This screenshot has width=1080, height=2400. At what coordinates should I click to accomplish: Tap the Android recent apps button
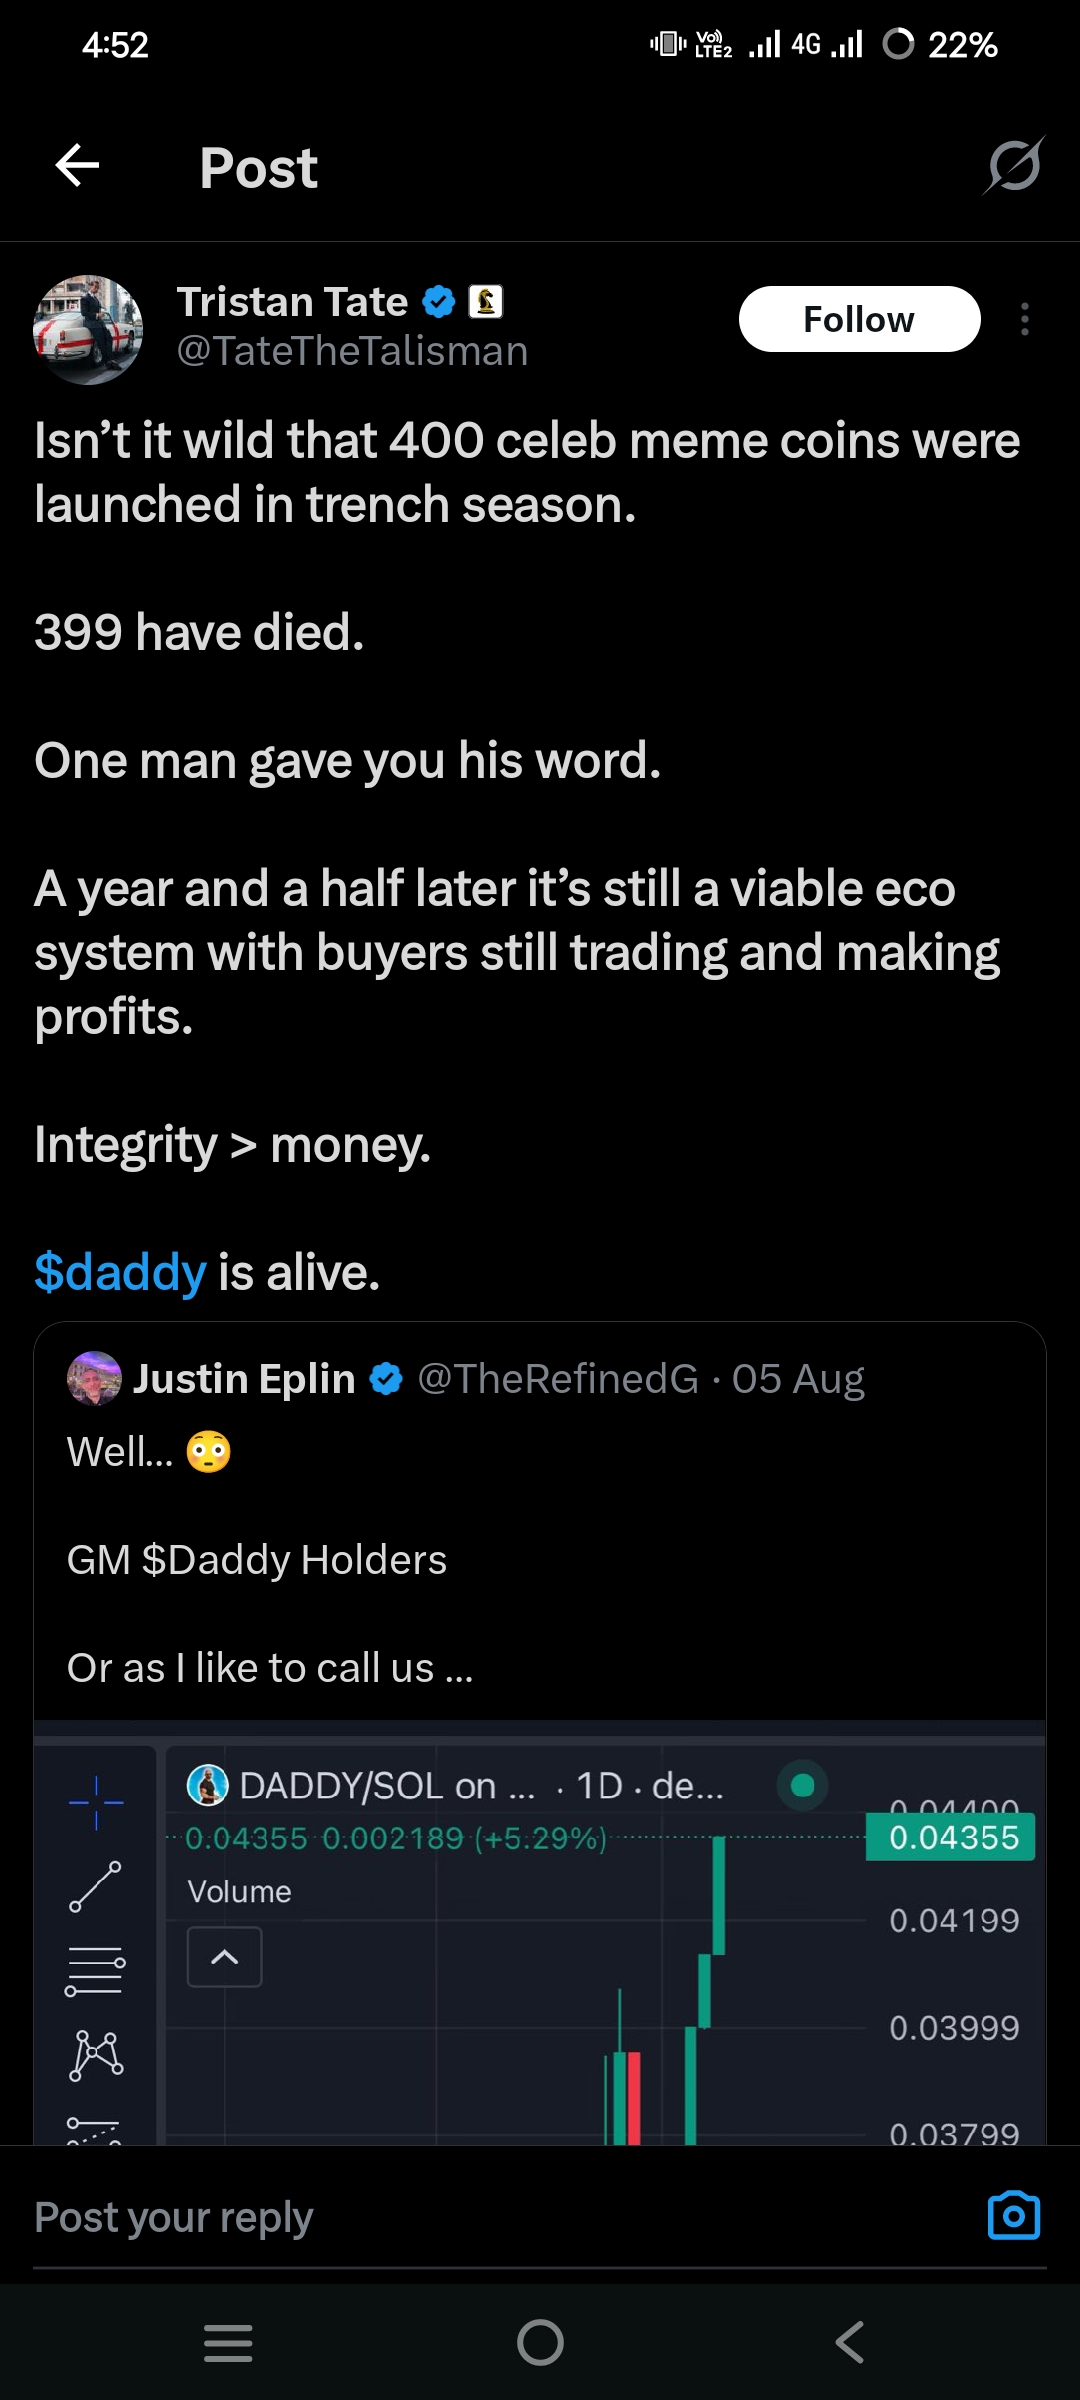point(228,2343)
